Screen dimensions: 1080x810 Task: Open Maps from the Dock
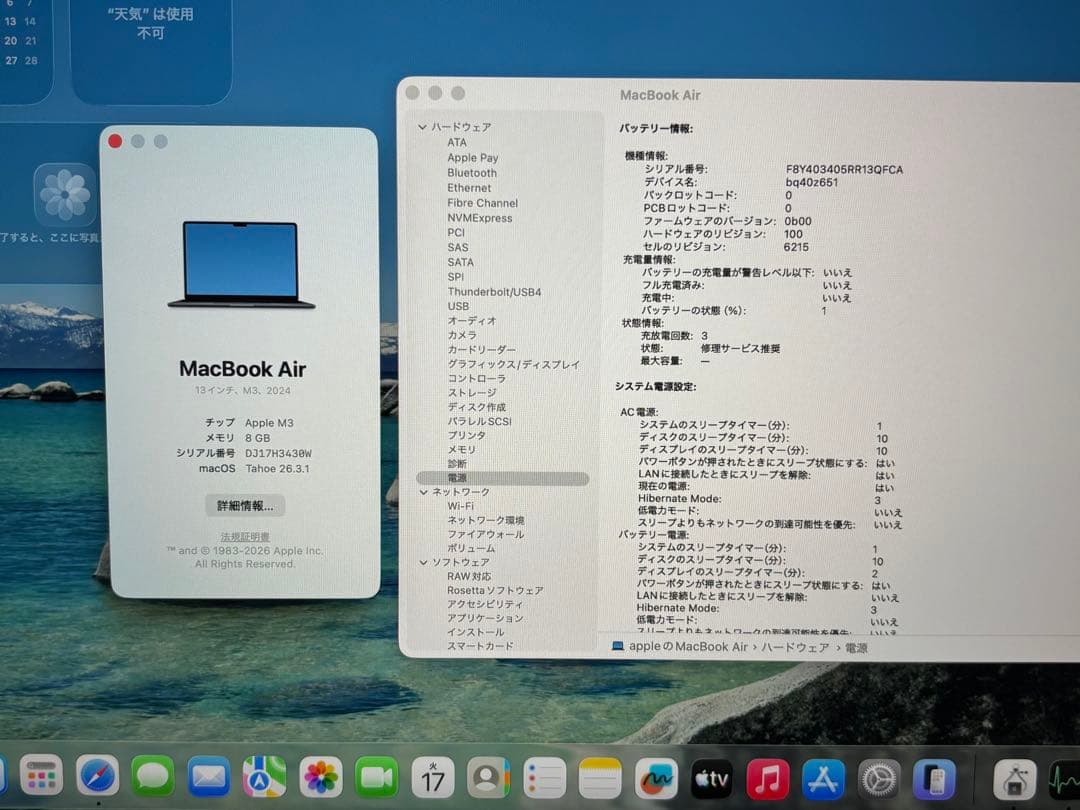pyautogui.click(x=264, y=777)
